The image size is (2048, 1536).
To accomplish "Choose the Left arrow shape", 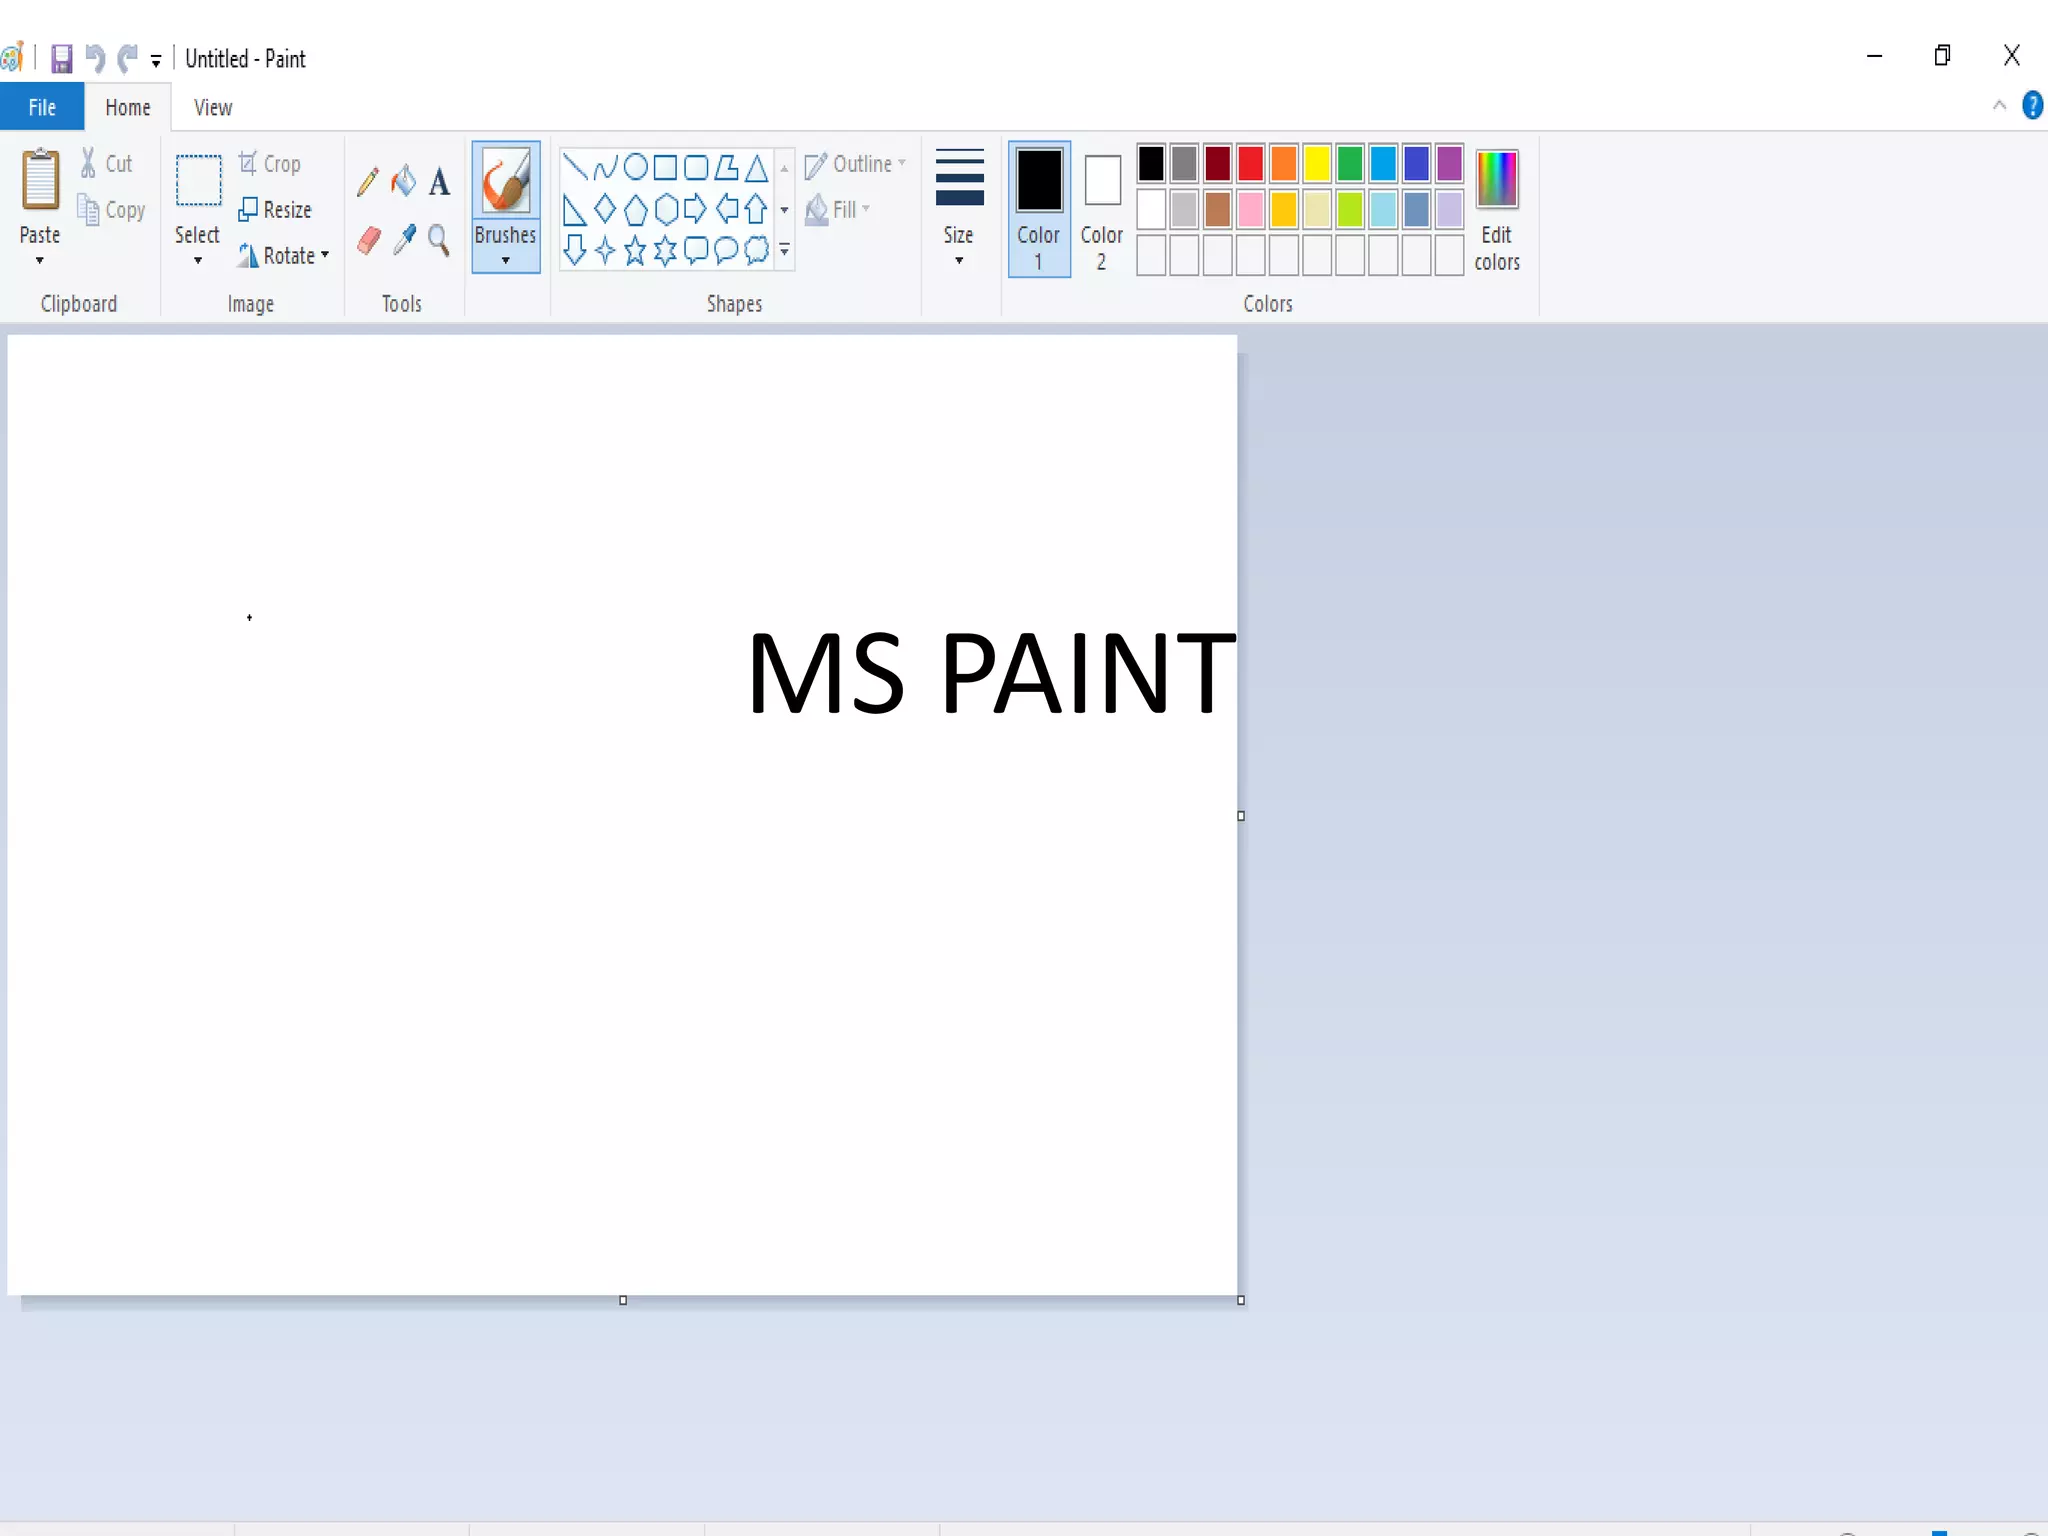I will [727, 209].
